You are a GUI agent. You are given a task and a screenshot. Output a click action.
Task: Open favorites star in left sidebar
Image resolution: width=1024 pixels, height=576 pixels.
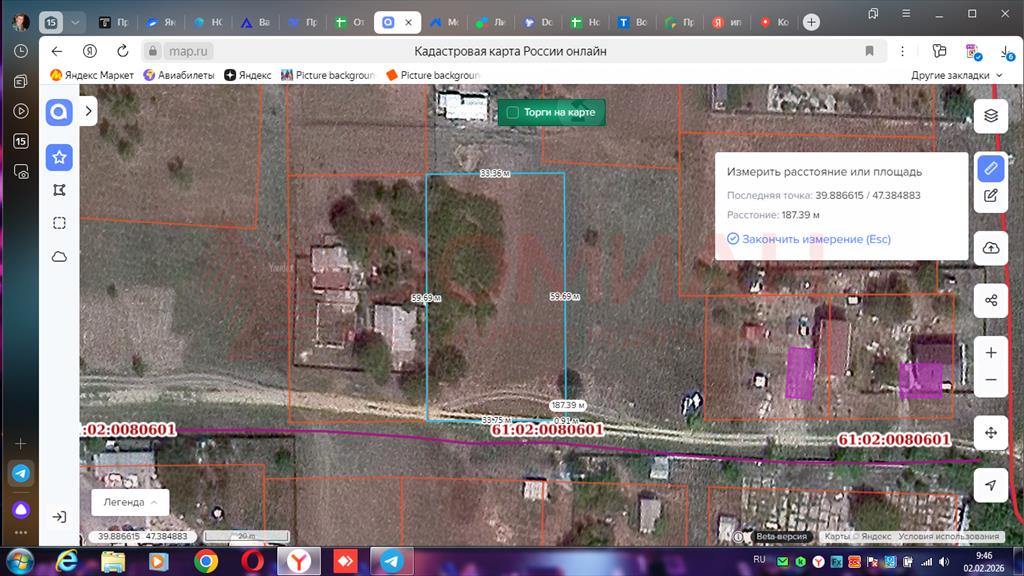[59, 157]
